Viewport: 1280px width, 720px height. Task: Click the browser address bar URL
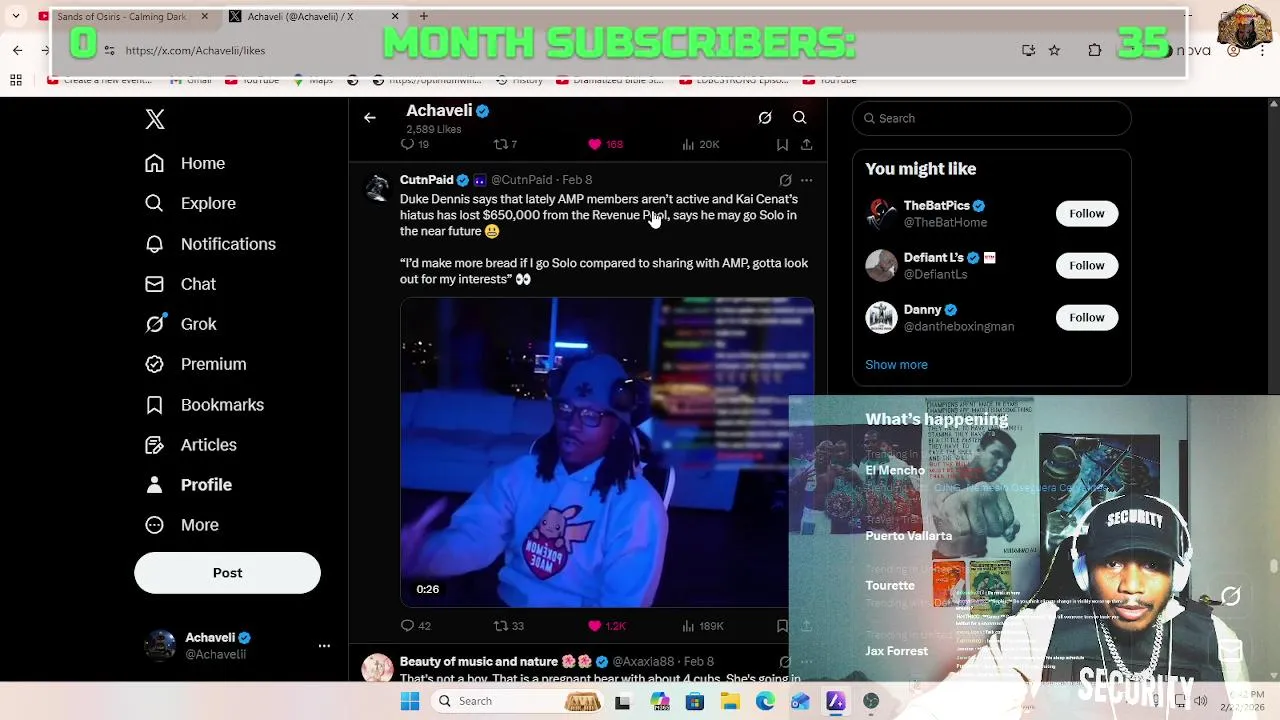pyautogui.click(x=195, y=50)
